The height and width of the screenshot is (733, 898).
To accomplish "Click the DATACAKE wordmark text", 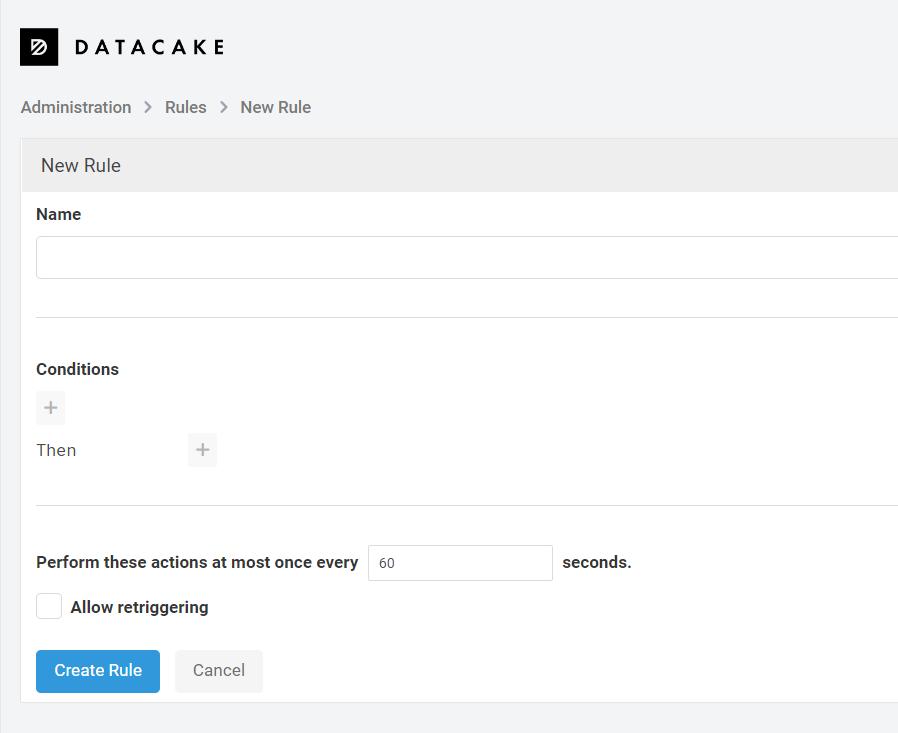I will [x=149, y=47].
